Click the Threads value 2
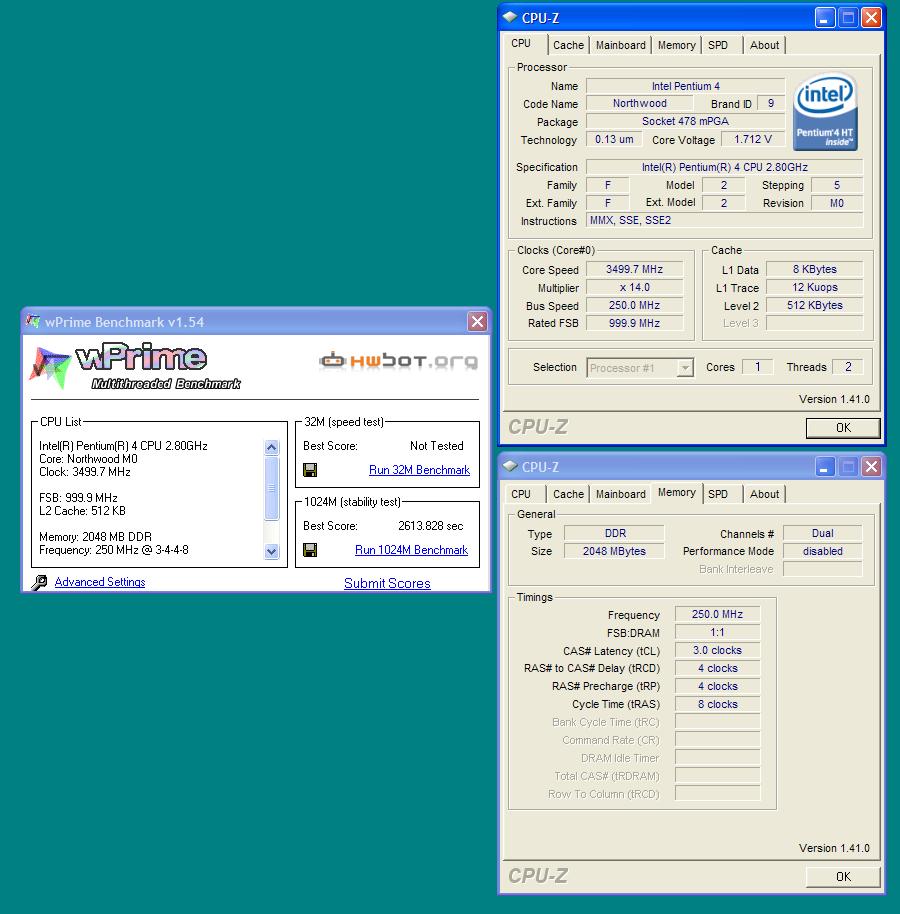This screenshot has width=900, height=914. [x=848, y=367]
